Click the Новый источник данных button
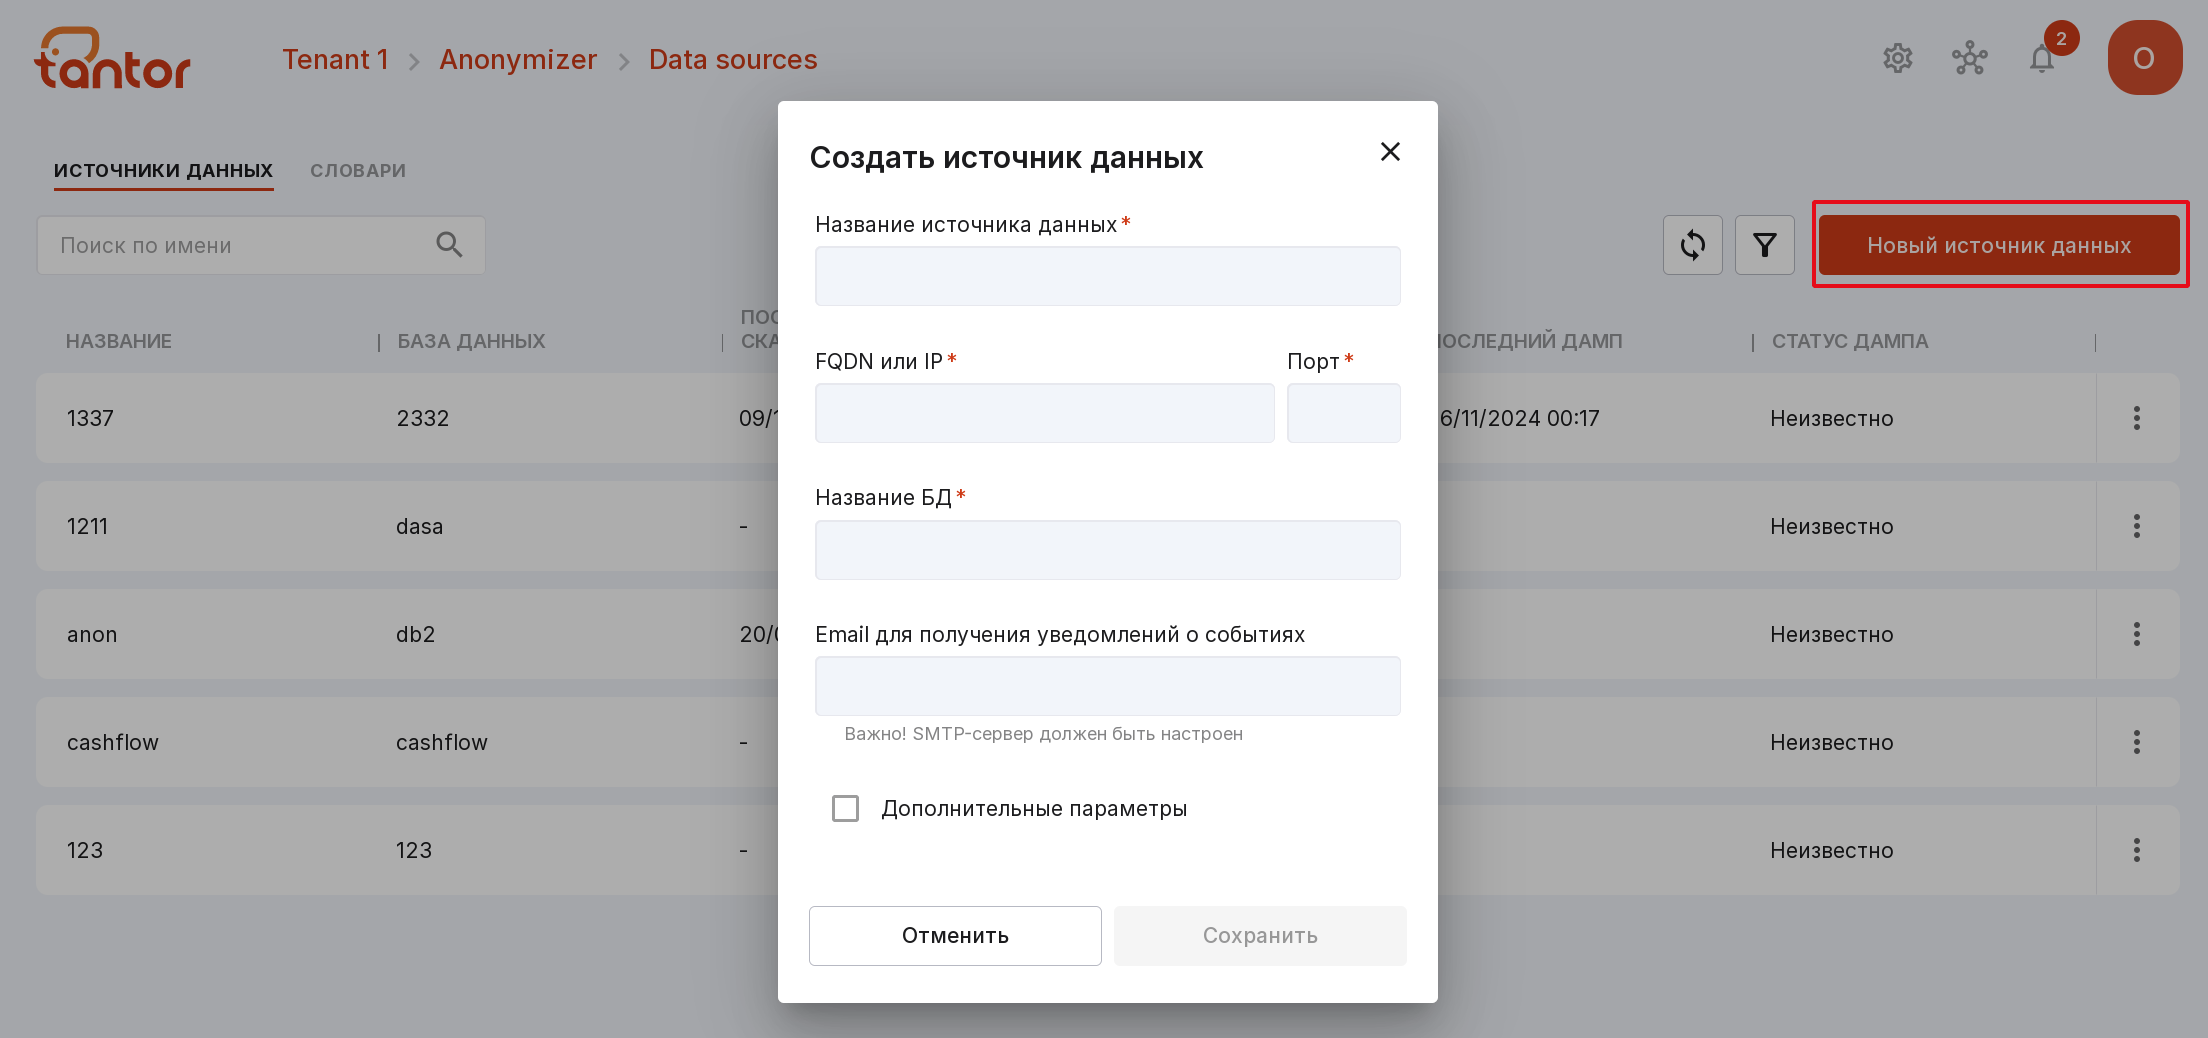 [x=1999, y=245]
